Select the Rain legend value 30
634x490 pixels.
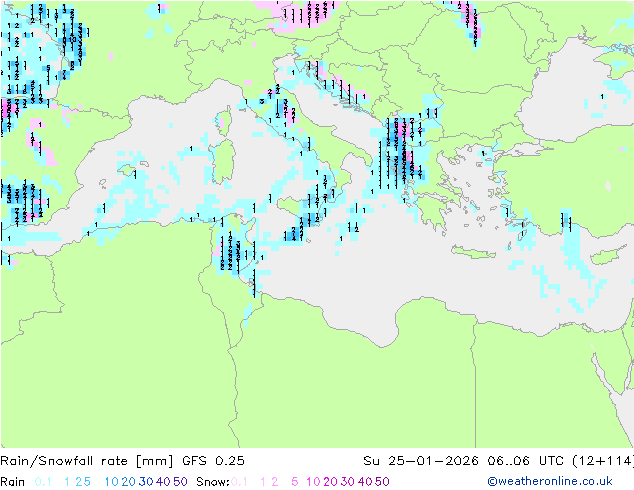click(x=146, y=482)
